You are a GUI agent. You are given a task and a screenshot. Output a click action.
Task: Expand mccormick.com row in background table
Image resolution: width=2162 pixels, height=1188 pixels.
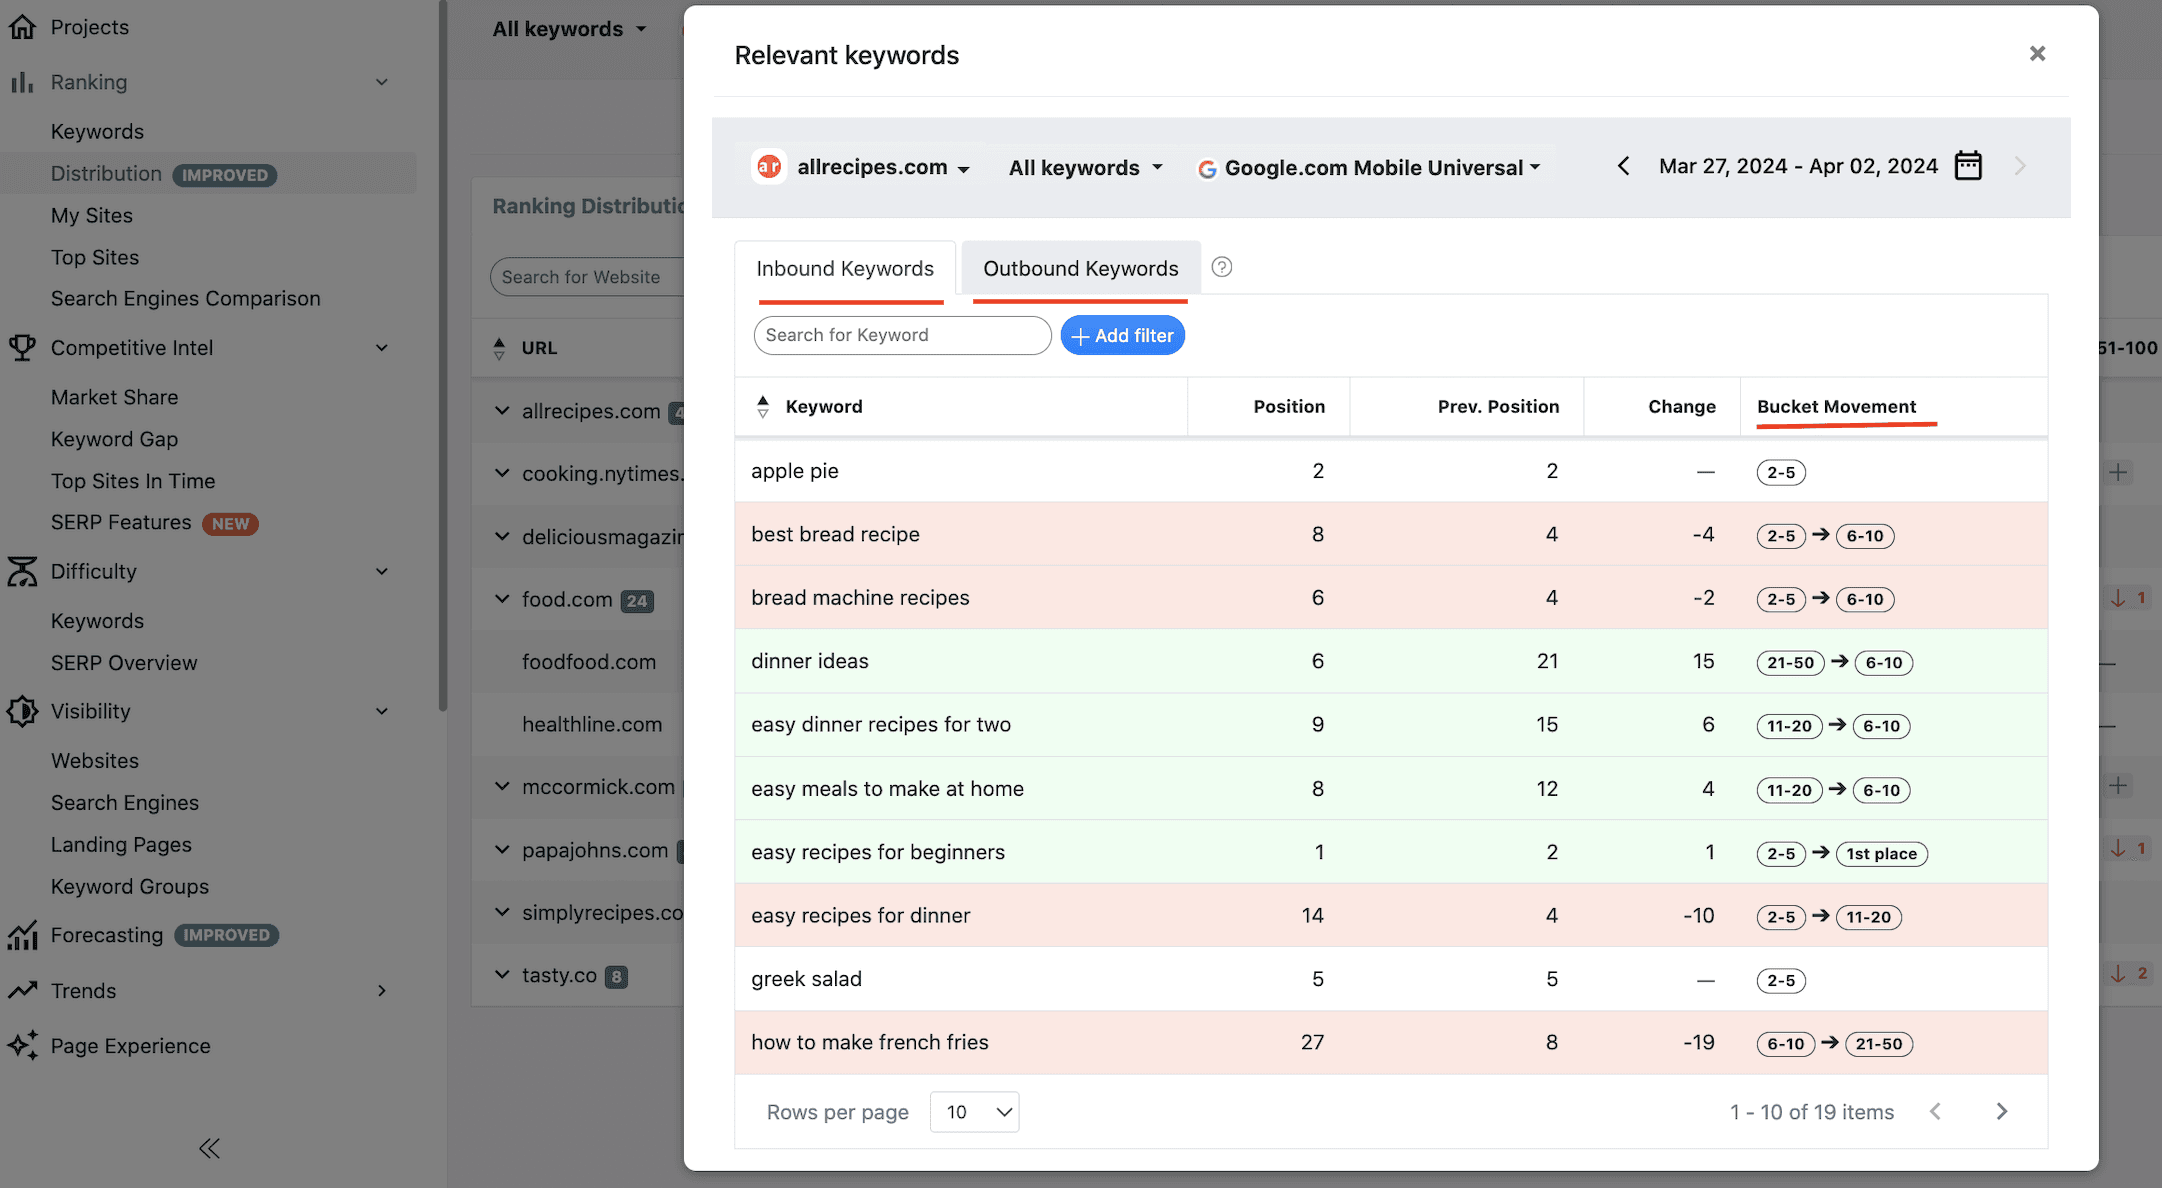tap(502, 786)
